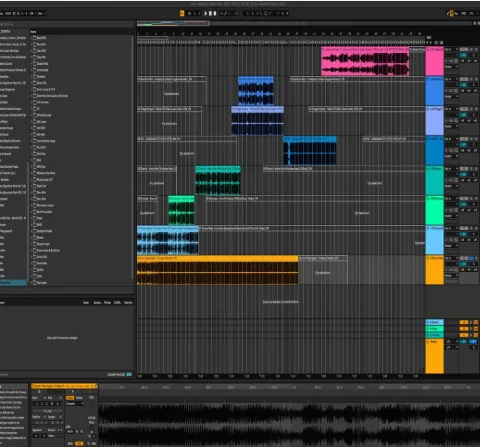Open the Master output dropdown on the lavender track
The height and width of the screenshot is (447, 480).
click(x=452, y=126)
